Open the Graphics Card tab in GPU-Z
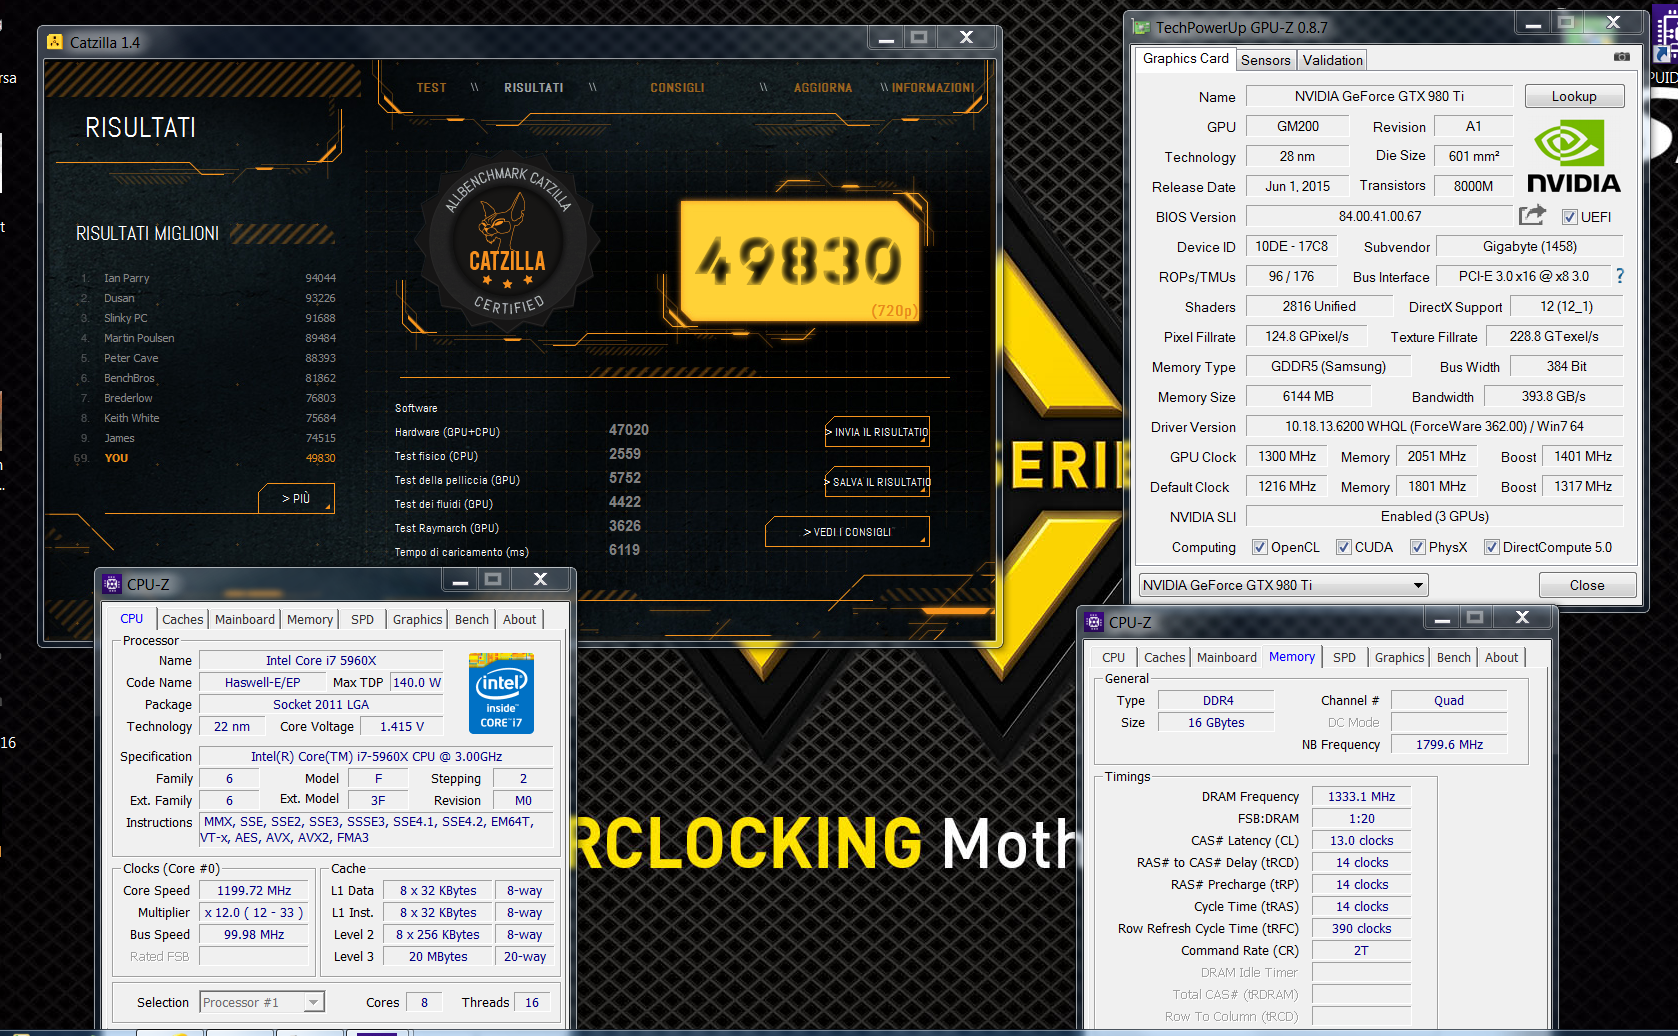The width and height of the screenshot is (1678, 1036). tap(1185, 59)
